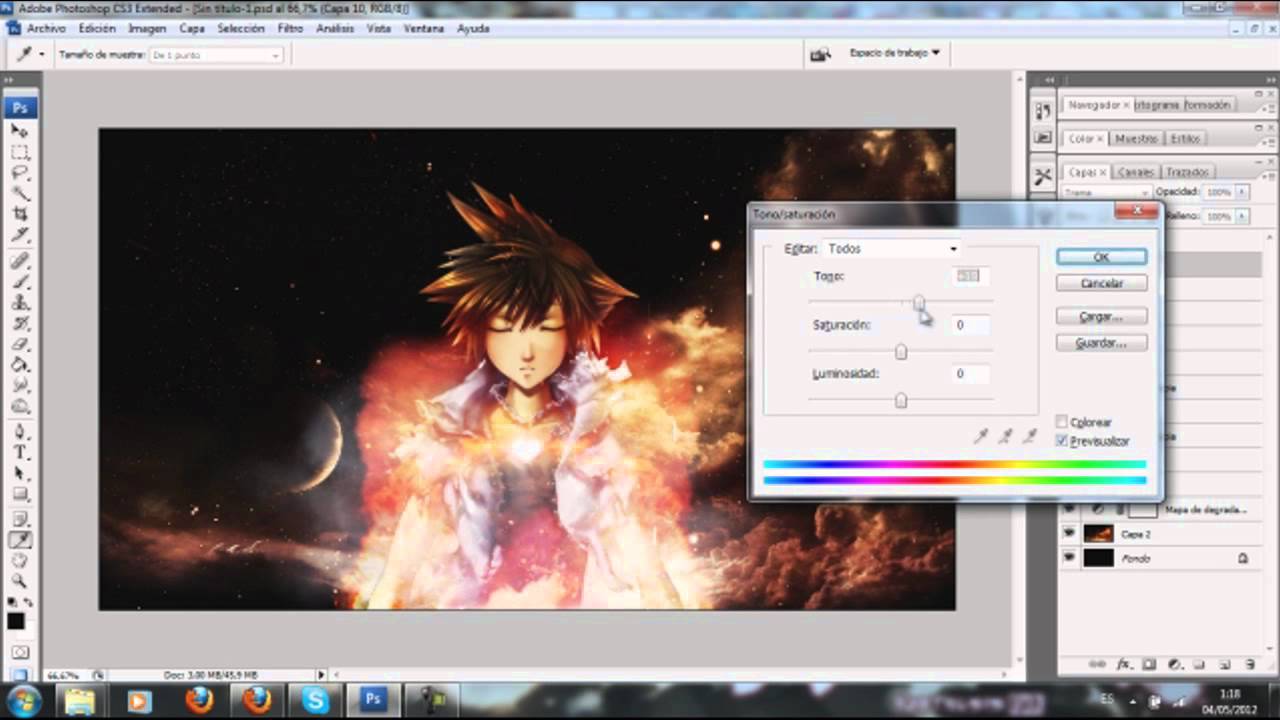Click the Tono slider handle
Viewport: 1280px width, 720px height.
(918, 302)
